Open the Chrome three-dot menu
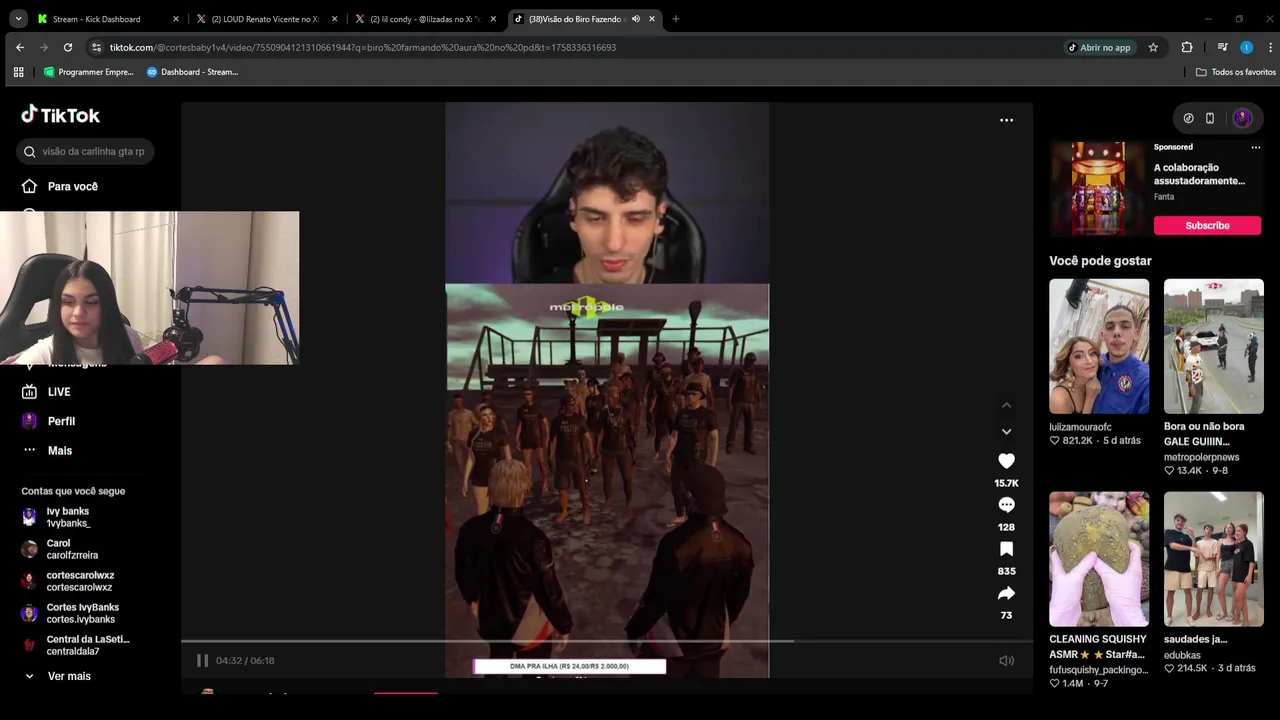The width and height of the screenshot is (1280, 720). point(1269,47)
